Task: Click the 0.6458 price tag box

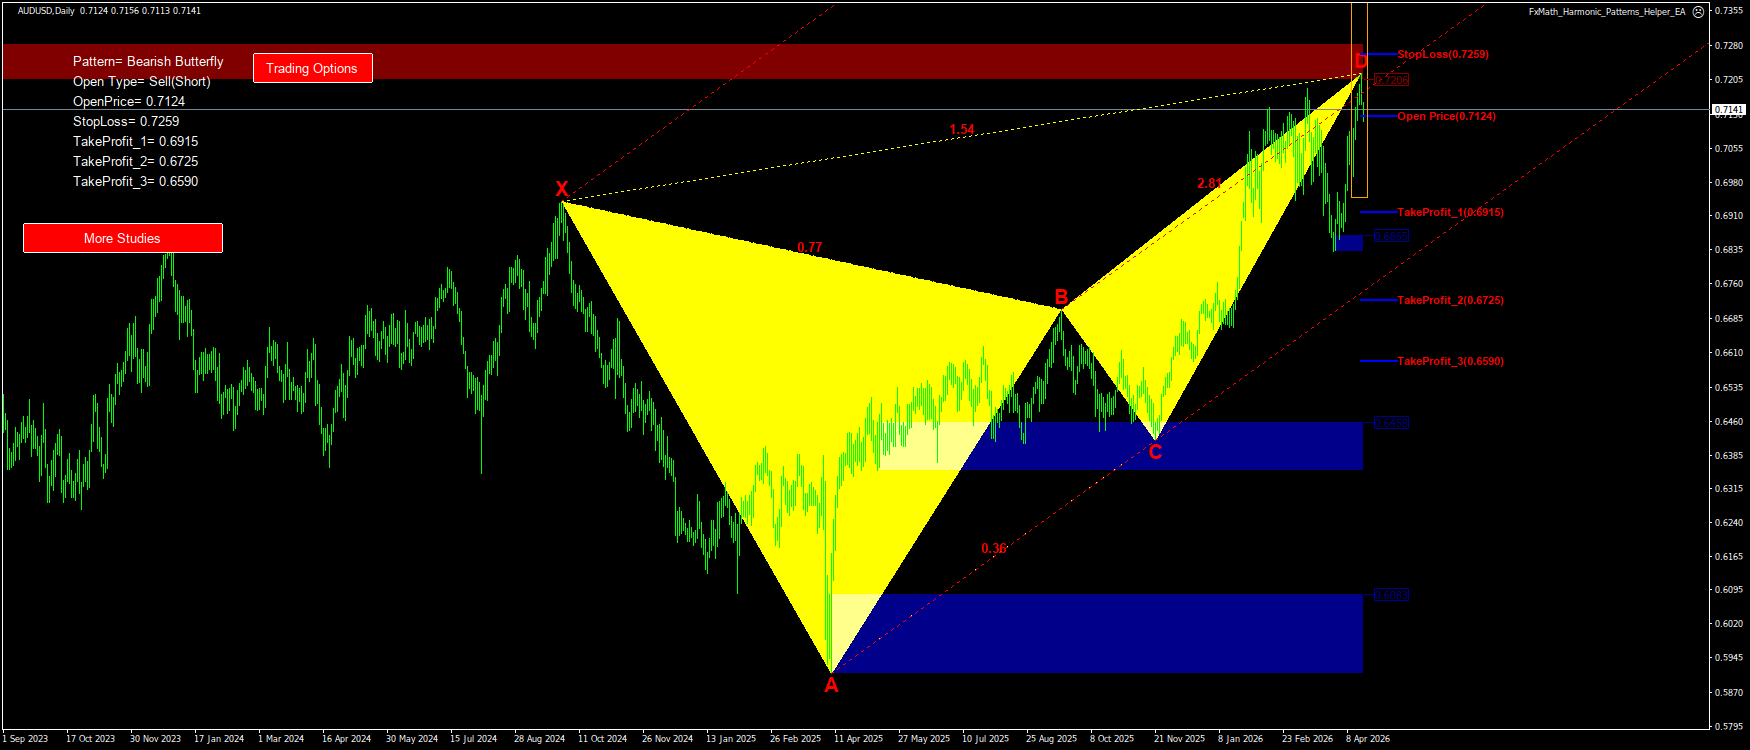Action: (1392, 423)
